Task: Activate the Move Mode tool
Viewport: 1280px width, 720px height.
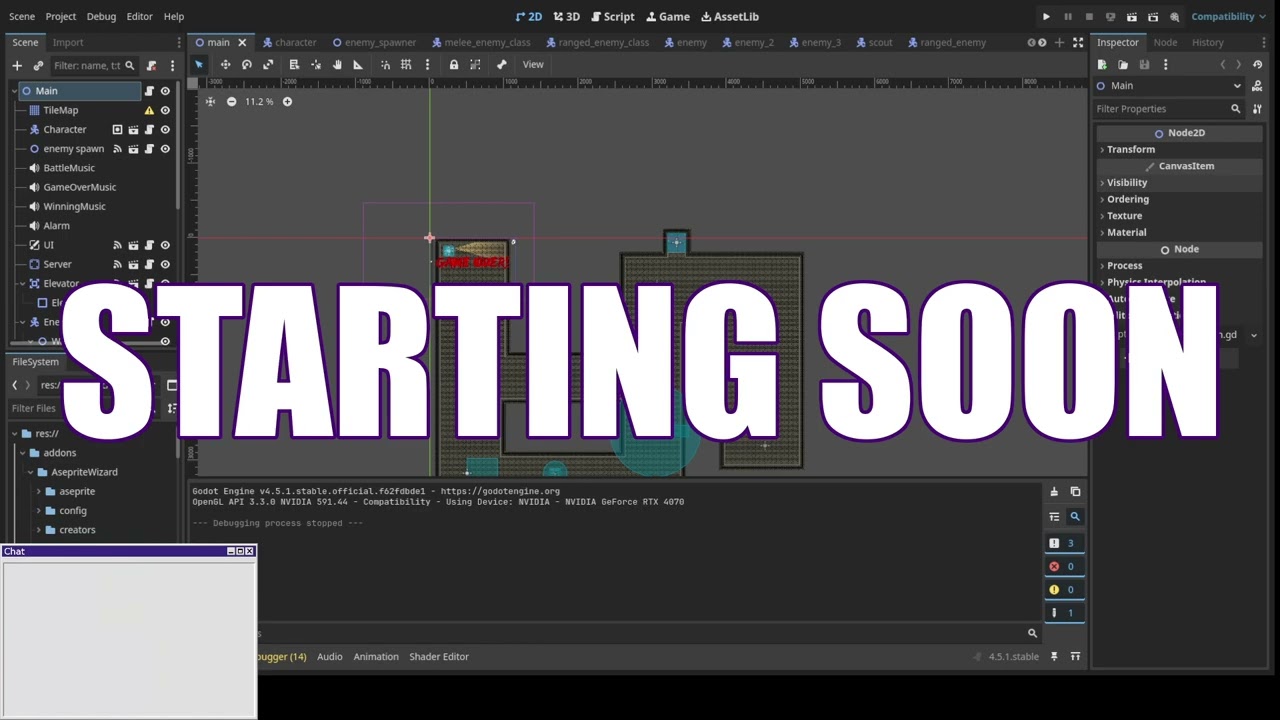Action: [x=225, y=65]
